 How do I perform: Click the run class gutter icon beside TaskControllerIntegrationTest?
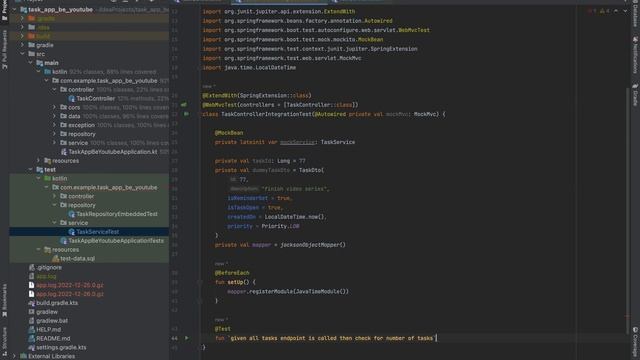(x=186, y=114)
